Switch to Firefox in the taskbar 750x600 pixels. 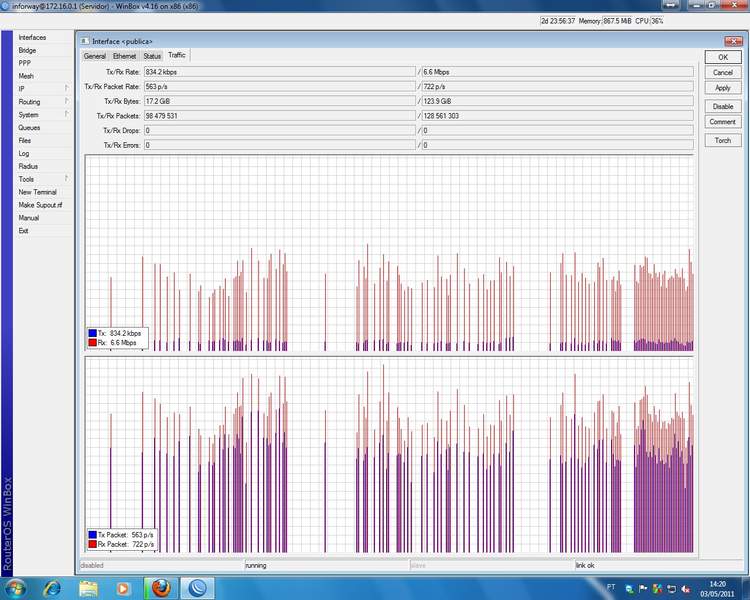[x=158, y=587]
